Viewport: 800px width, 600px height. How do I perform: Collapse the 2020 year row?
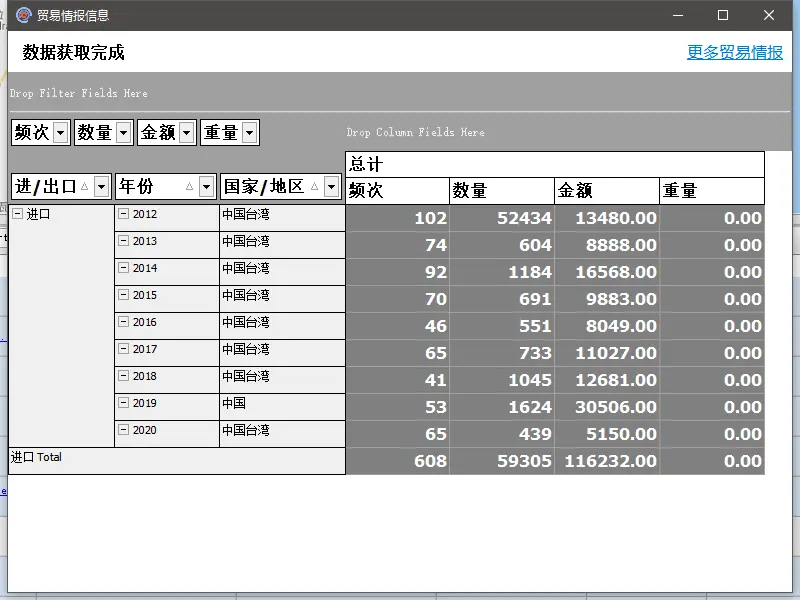[123, 430]
